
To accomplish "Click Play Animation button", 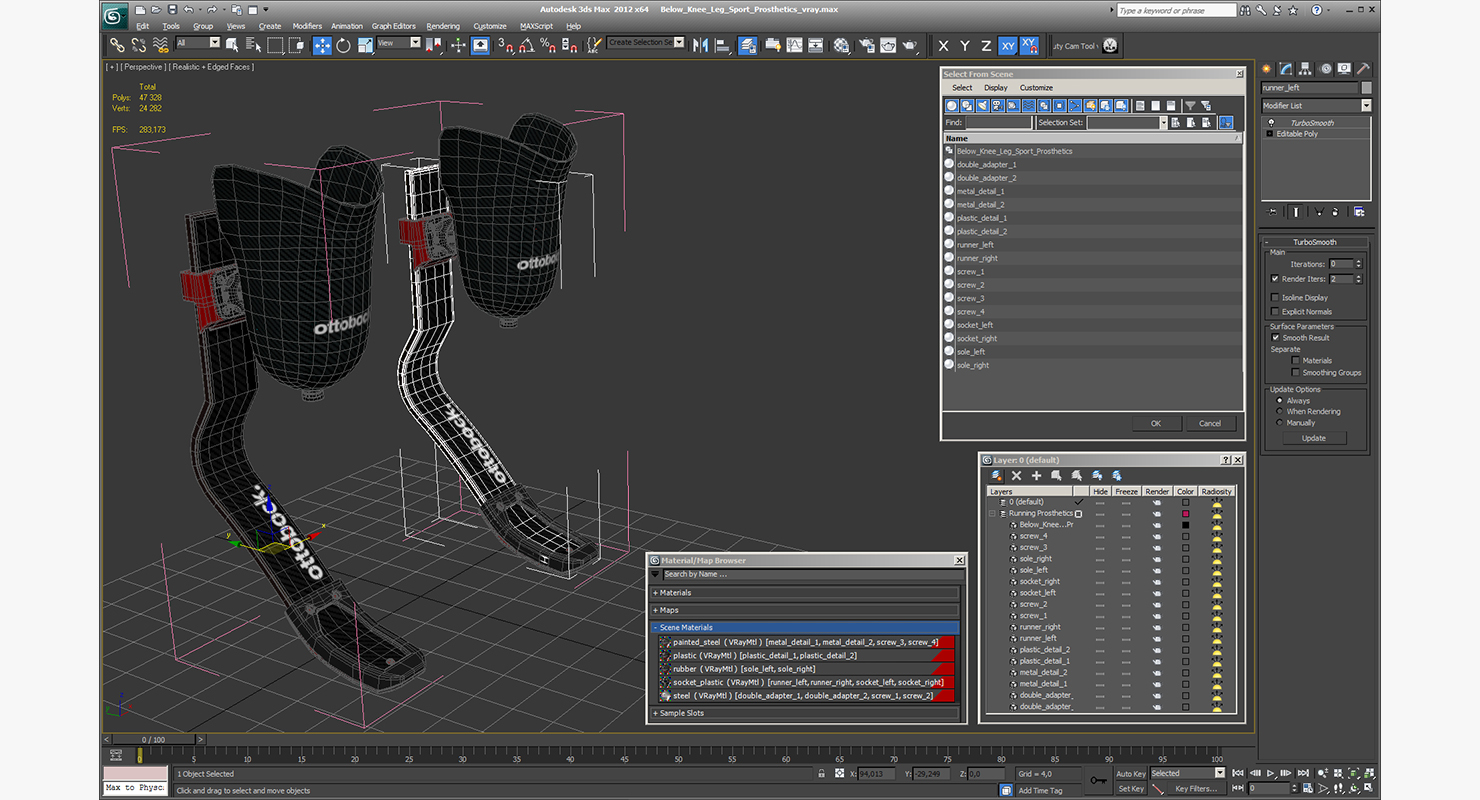I will pos(1270,773).
